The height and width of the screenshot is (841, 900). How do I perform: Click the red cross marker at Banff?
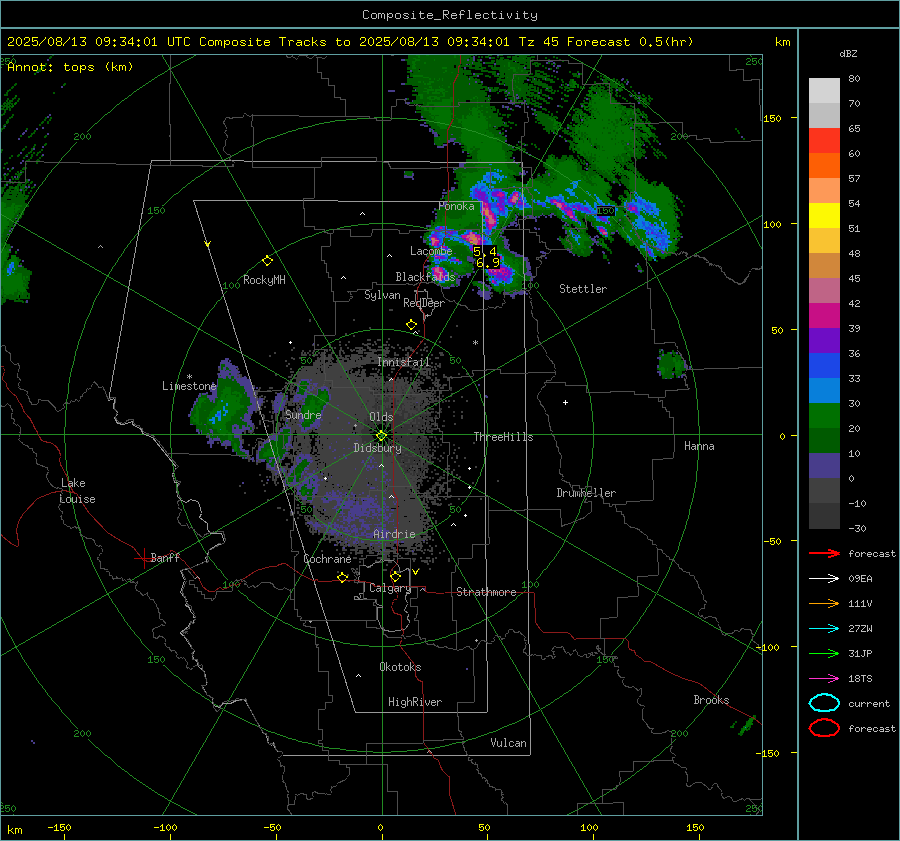pos(143,558)
